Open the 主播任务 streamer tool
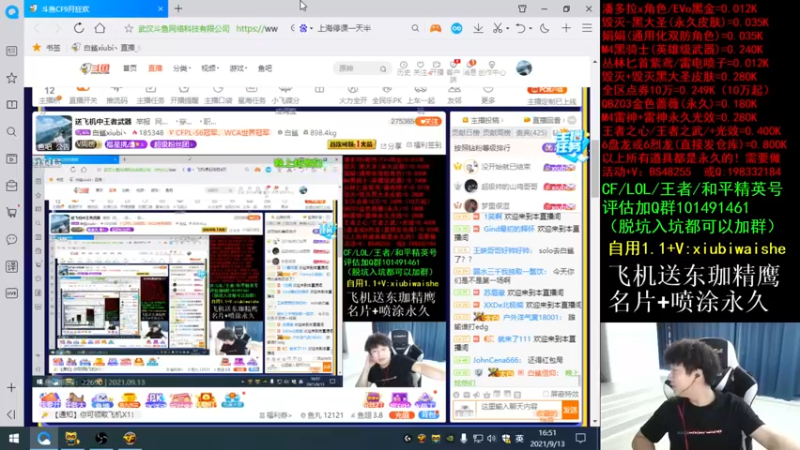 150,95
